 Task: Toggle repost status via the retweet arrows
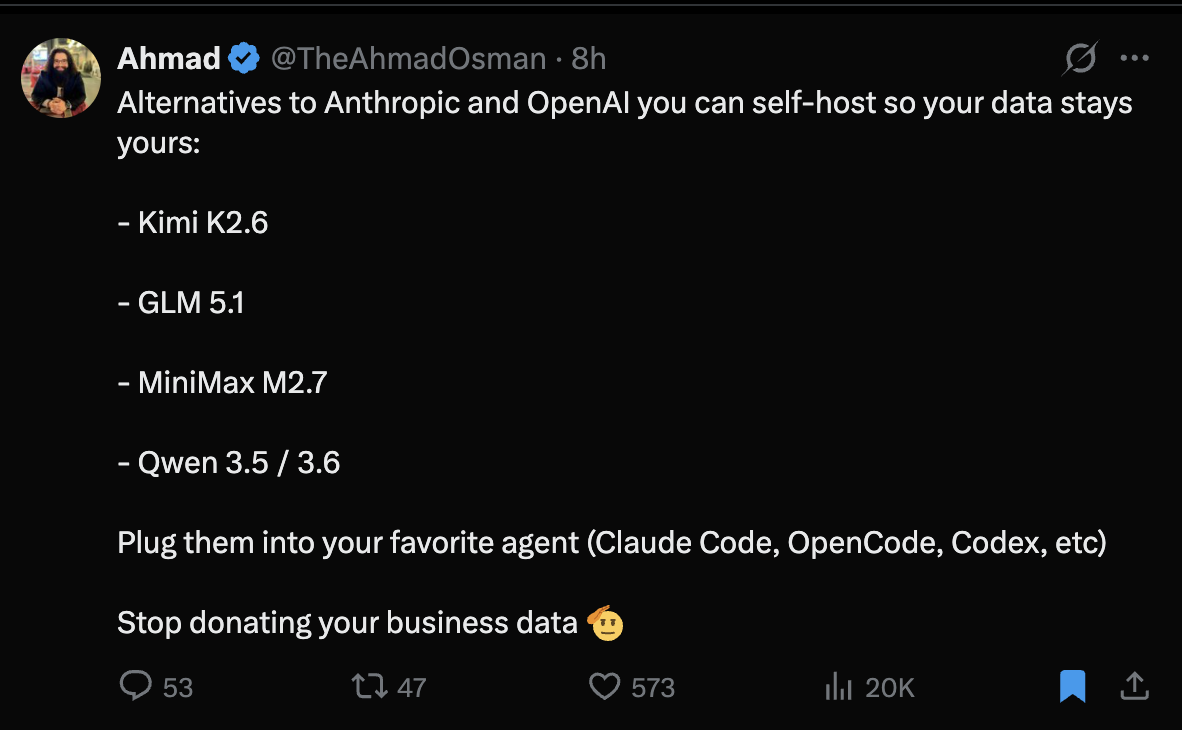(x=371, y=686)
